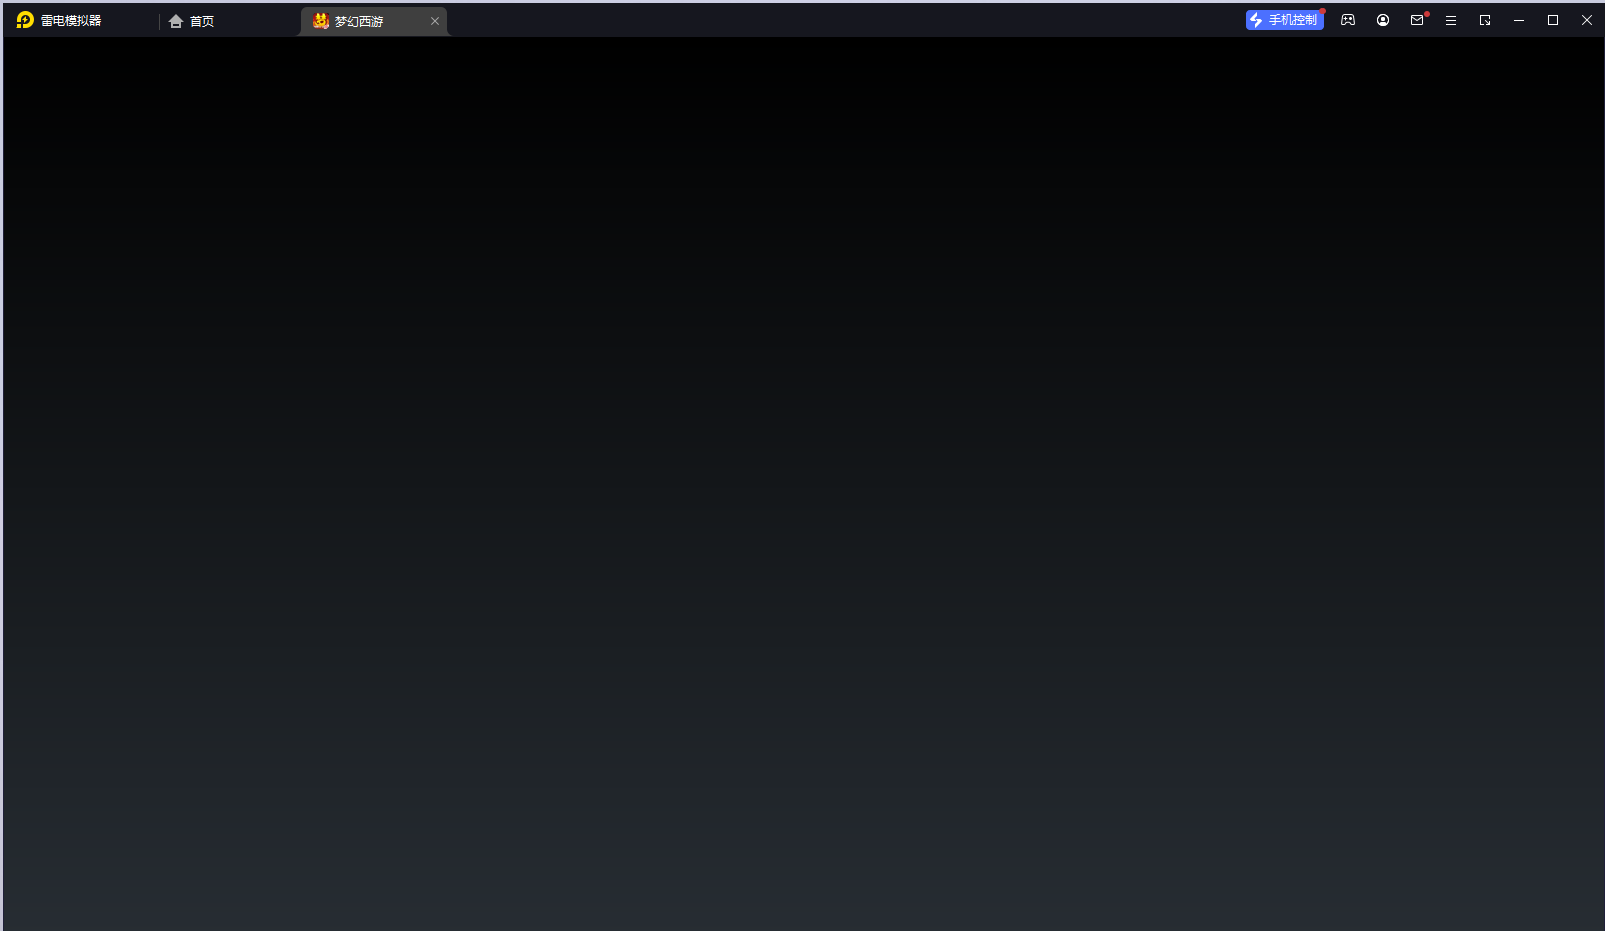Close the 梦幻西游 tab
Viewport: 1605px width, 931px height.
(x=435, y=21)
